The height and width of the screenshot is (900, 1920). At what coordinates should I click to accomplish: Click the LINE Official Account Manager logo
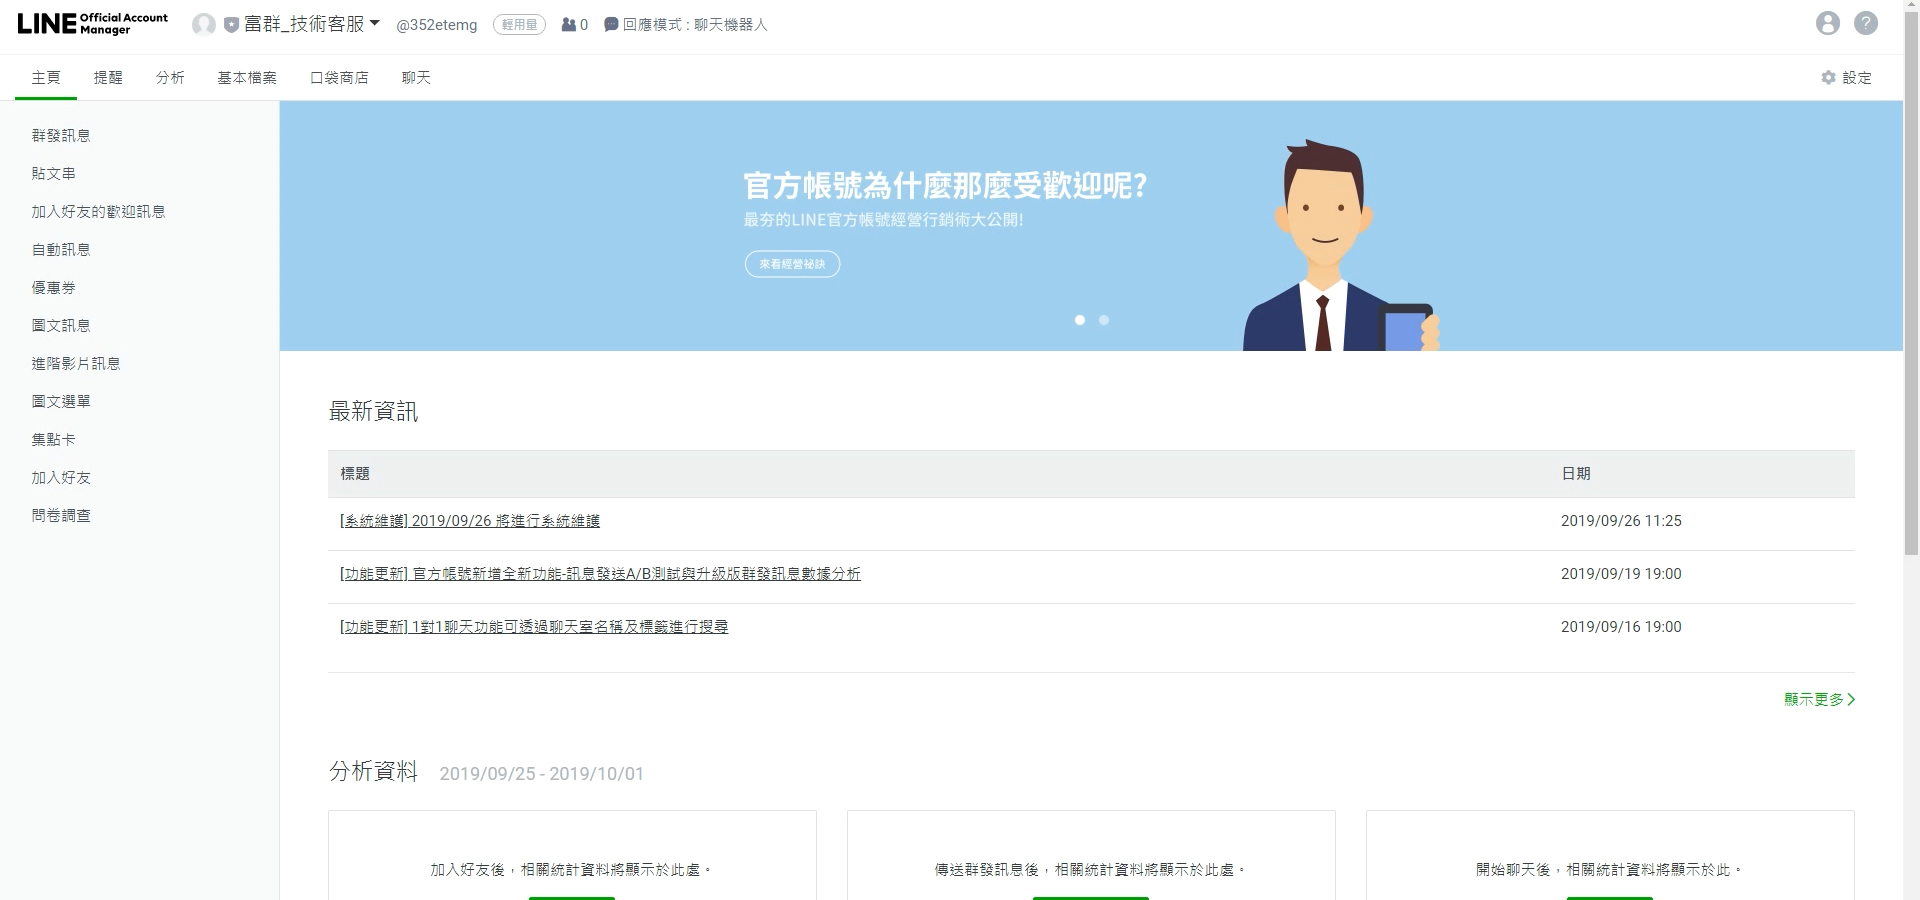click(93, 24)
